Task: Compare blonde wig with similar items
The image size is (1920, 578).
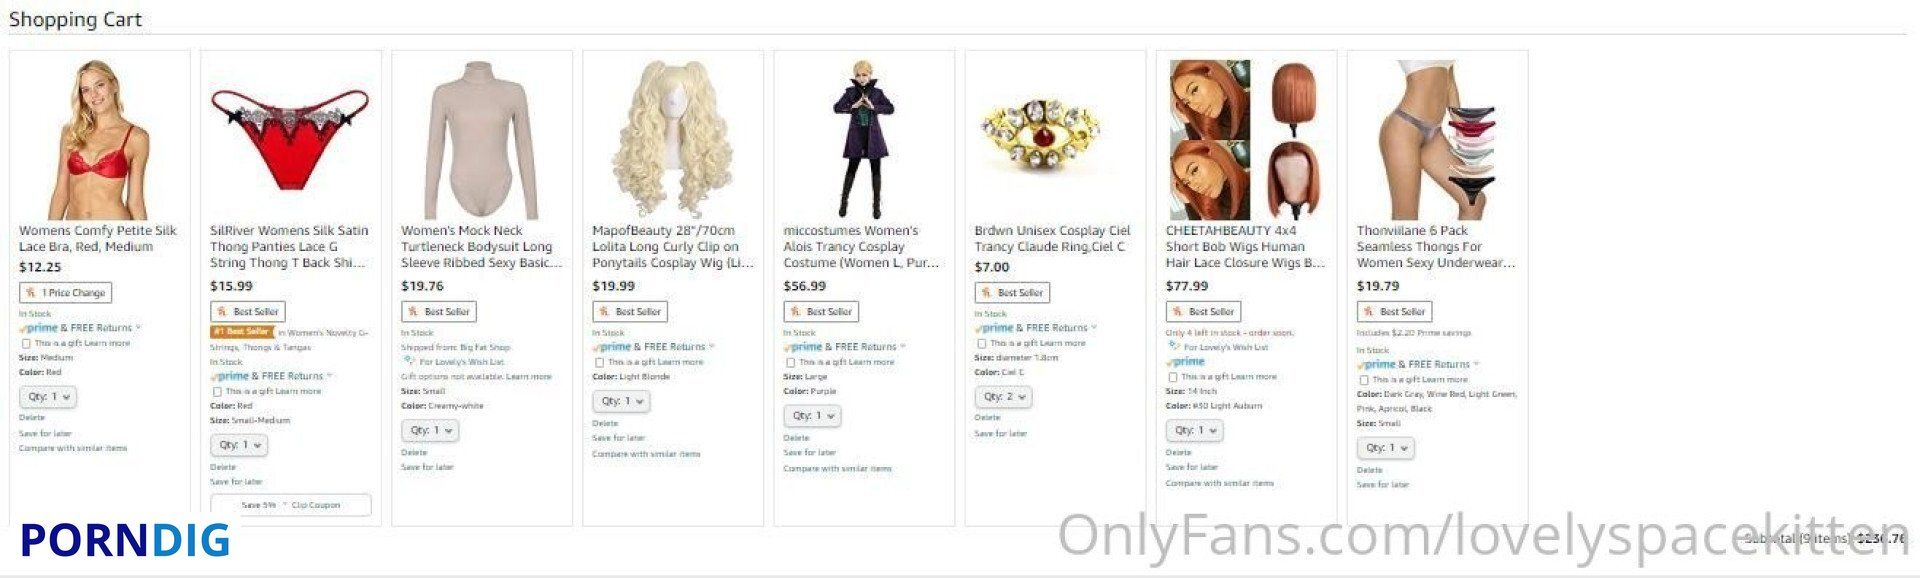Action: [x=646, y=454]
